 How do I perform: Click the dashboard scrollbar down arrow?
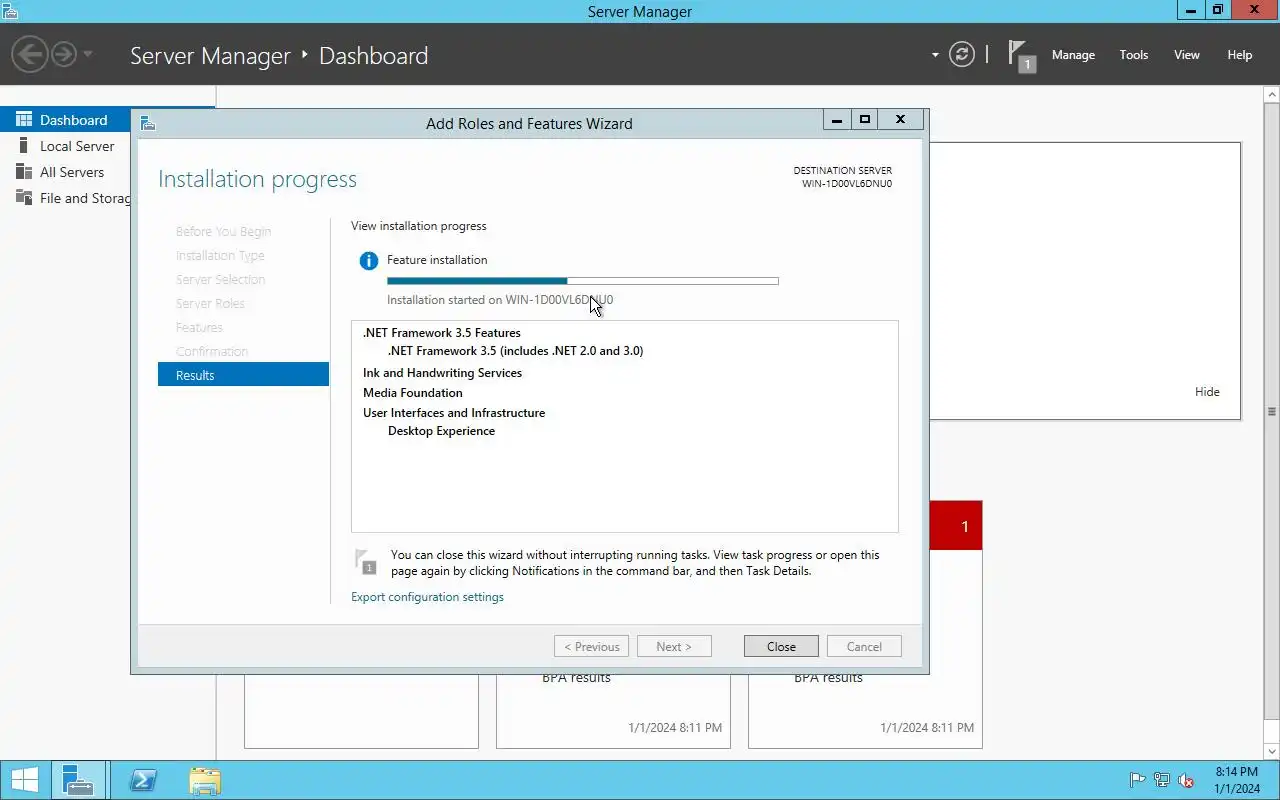(1272, 751)
